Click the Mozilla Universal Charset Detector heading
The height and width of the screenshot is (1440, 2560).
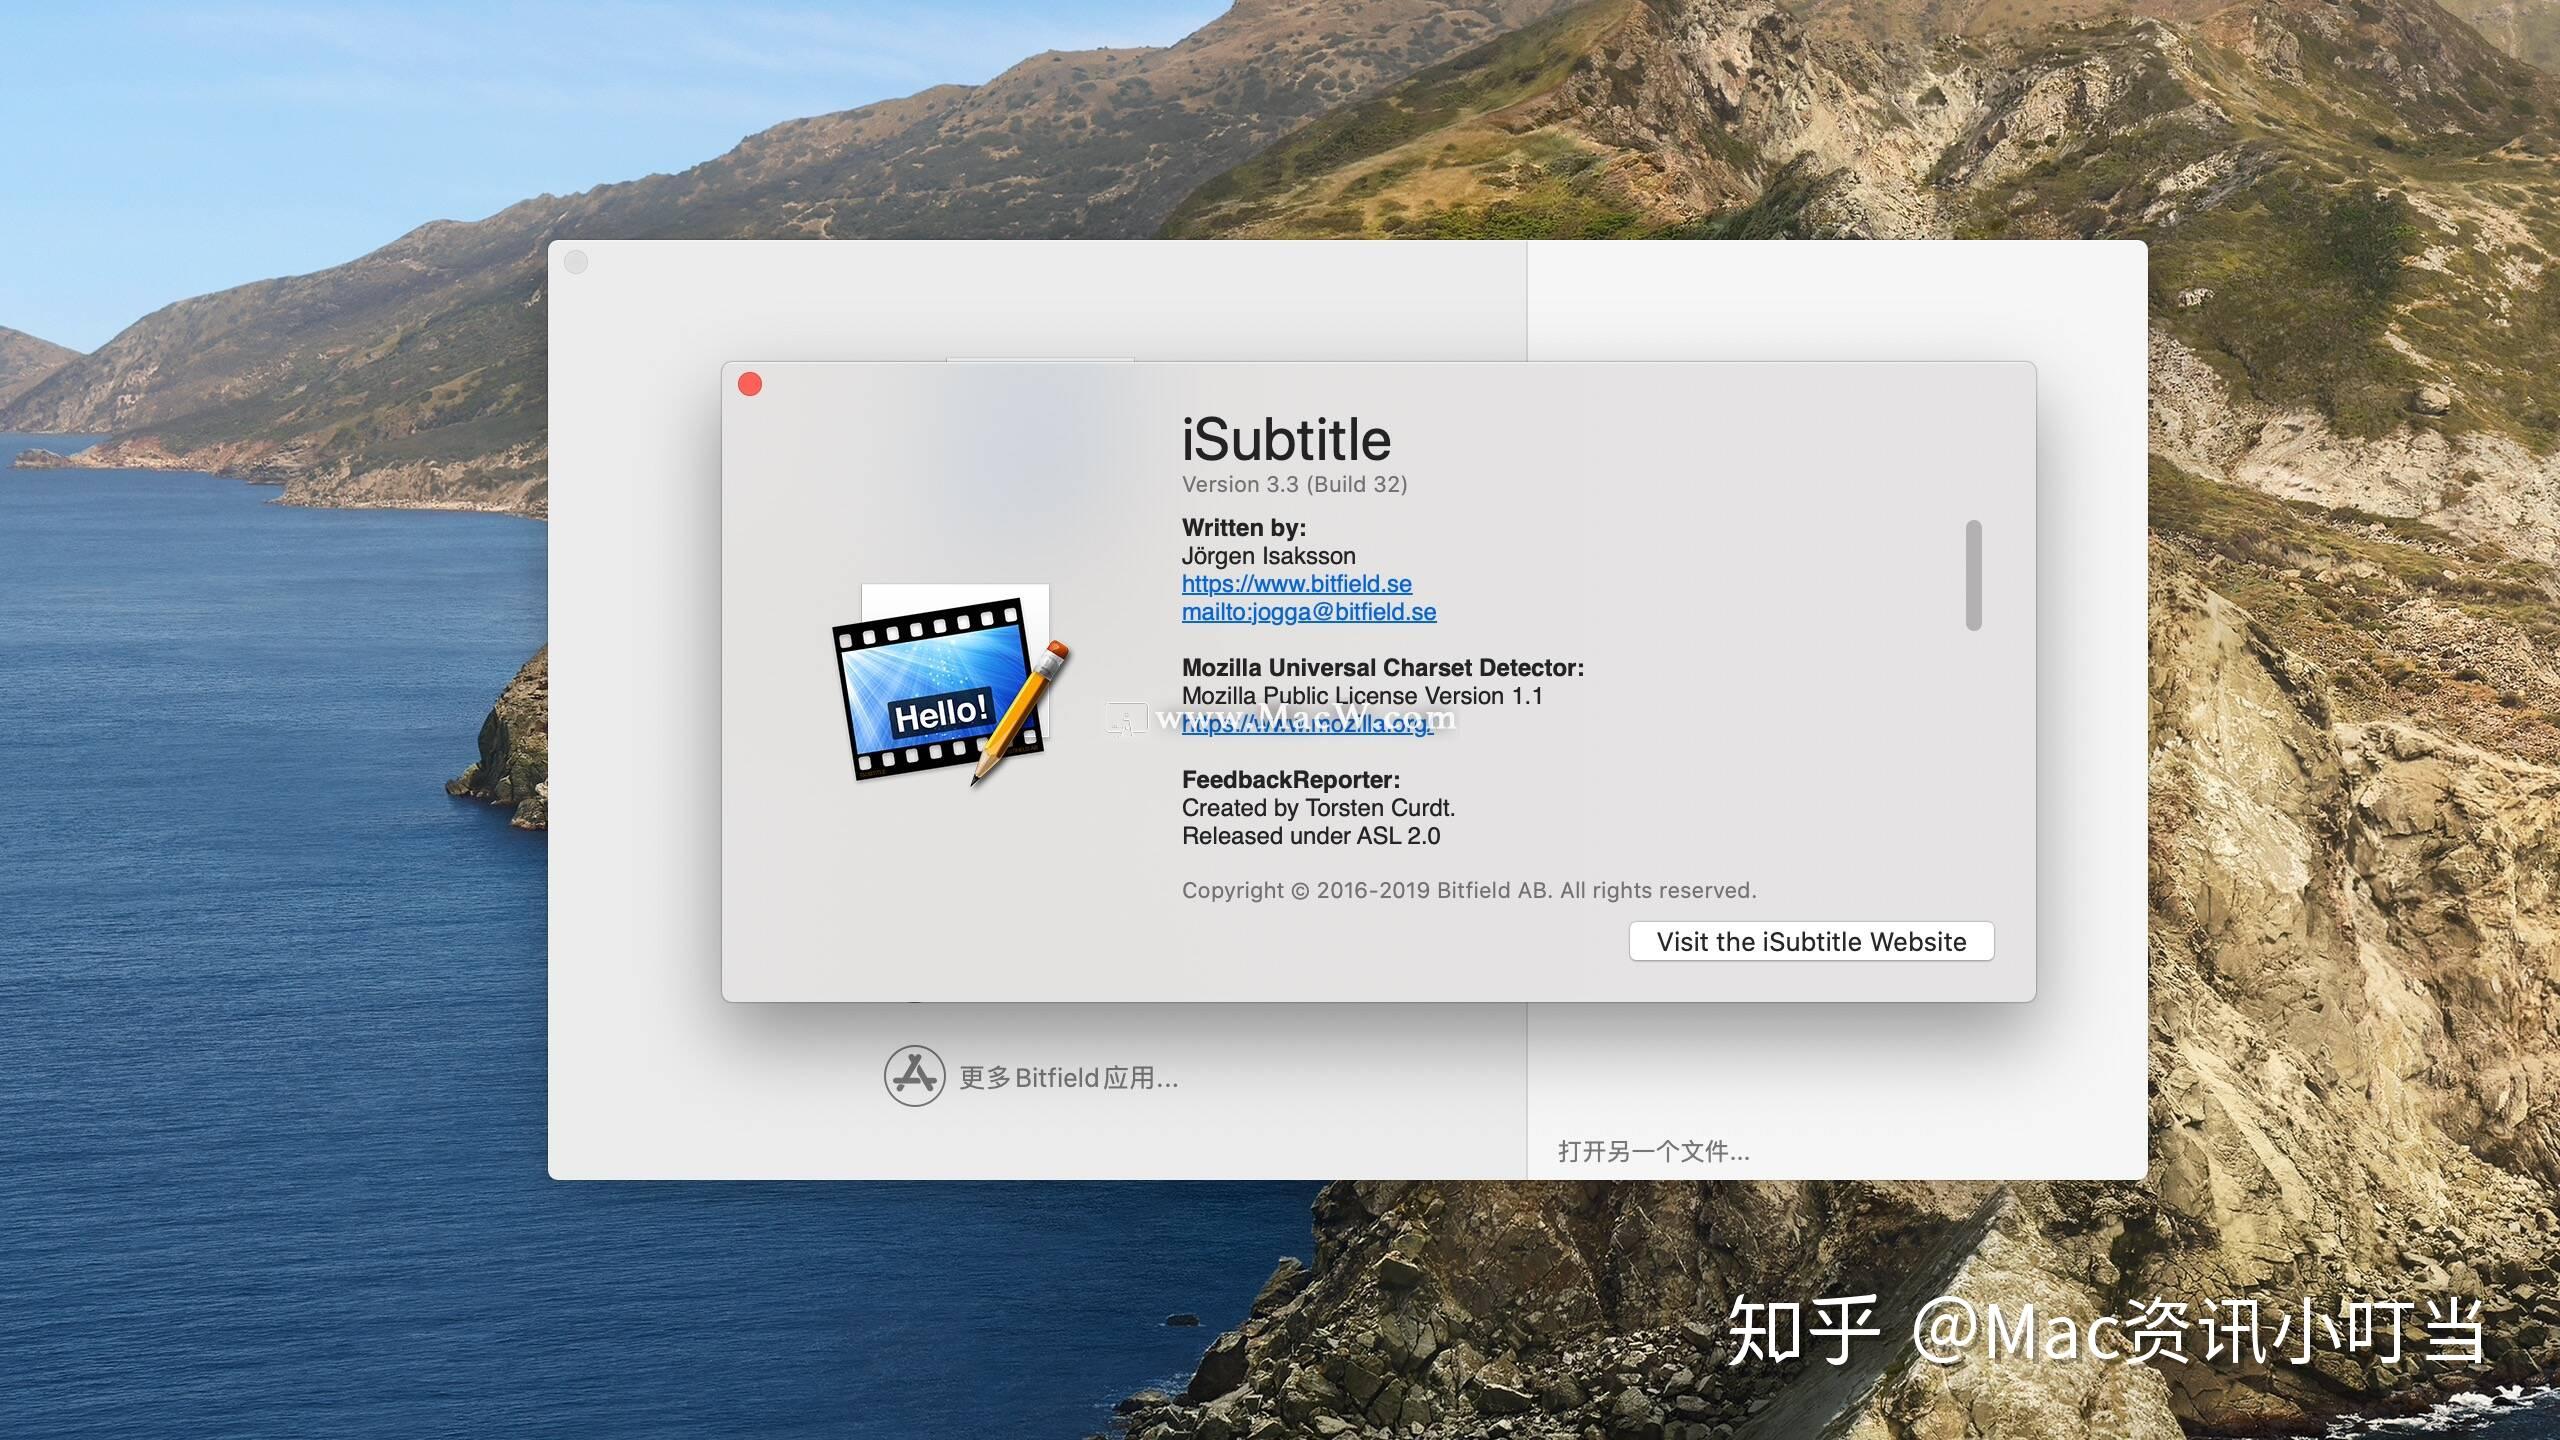(x=1383, y=667)
